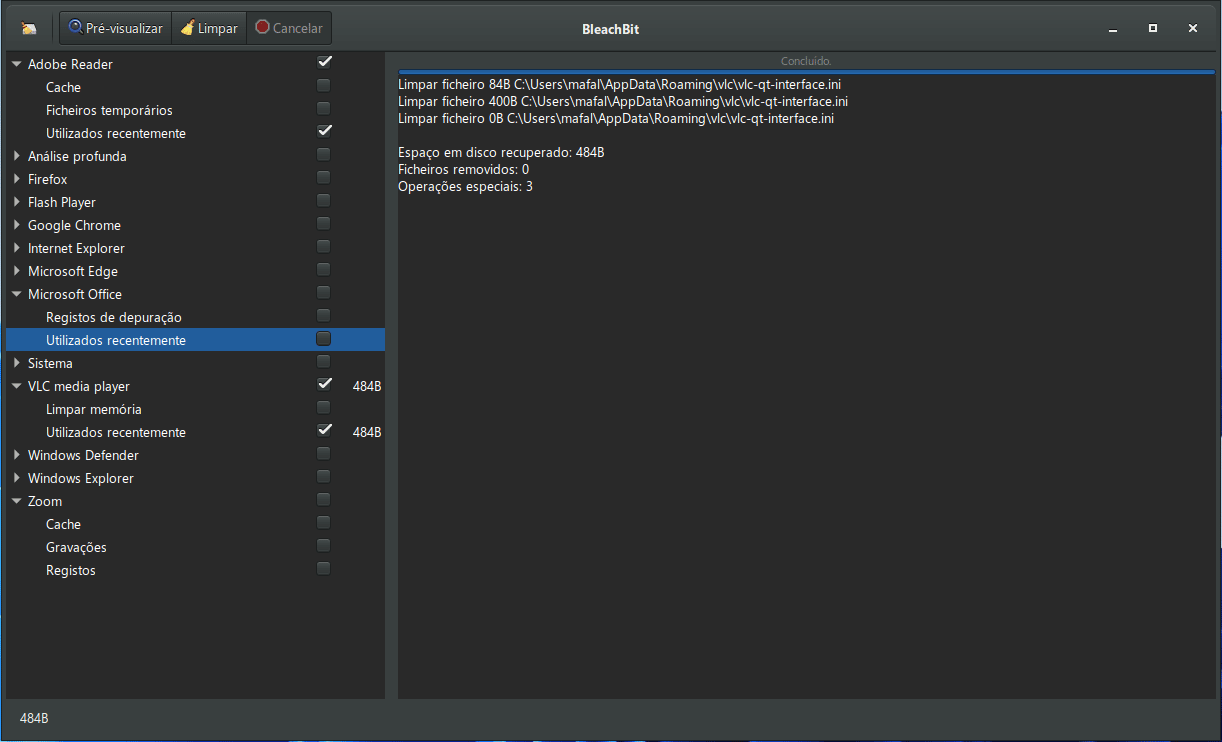The image size is (1222, 742).
Task: Expand the Análise profunda group
Action: (x=16, y=156)
